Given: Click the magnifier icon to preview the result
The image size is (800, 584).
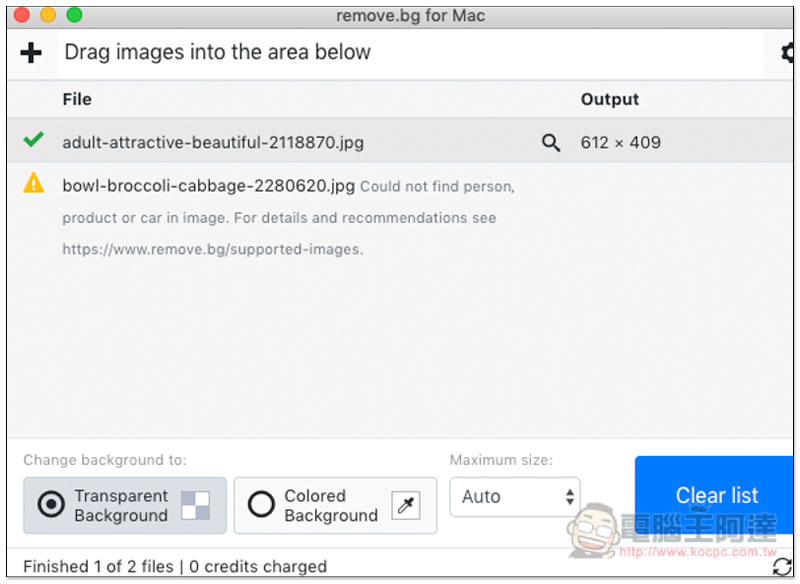Looking at the screenshot, I should [551, 143].
